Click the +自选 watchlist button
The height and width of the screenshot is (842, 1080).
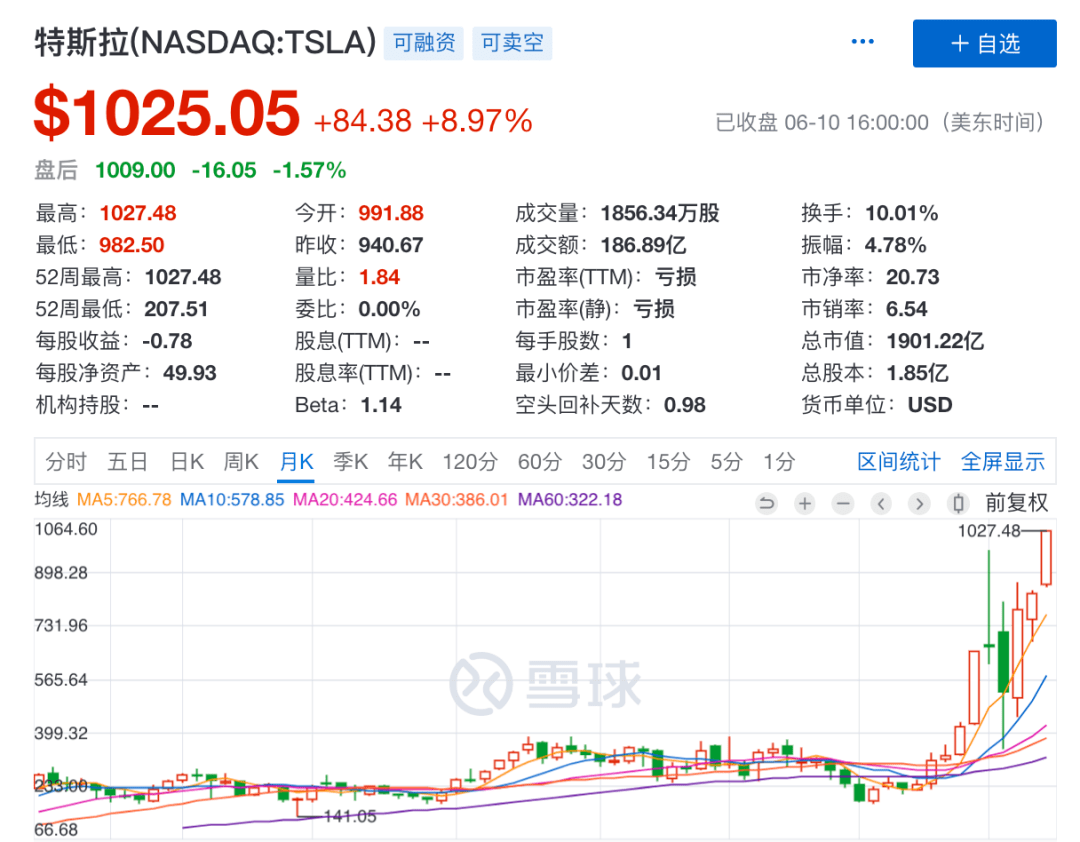pyautogui.click(x=984, y=42)
